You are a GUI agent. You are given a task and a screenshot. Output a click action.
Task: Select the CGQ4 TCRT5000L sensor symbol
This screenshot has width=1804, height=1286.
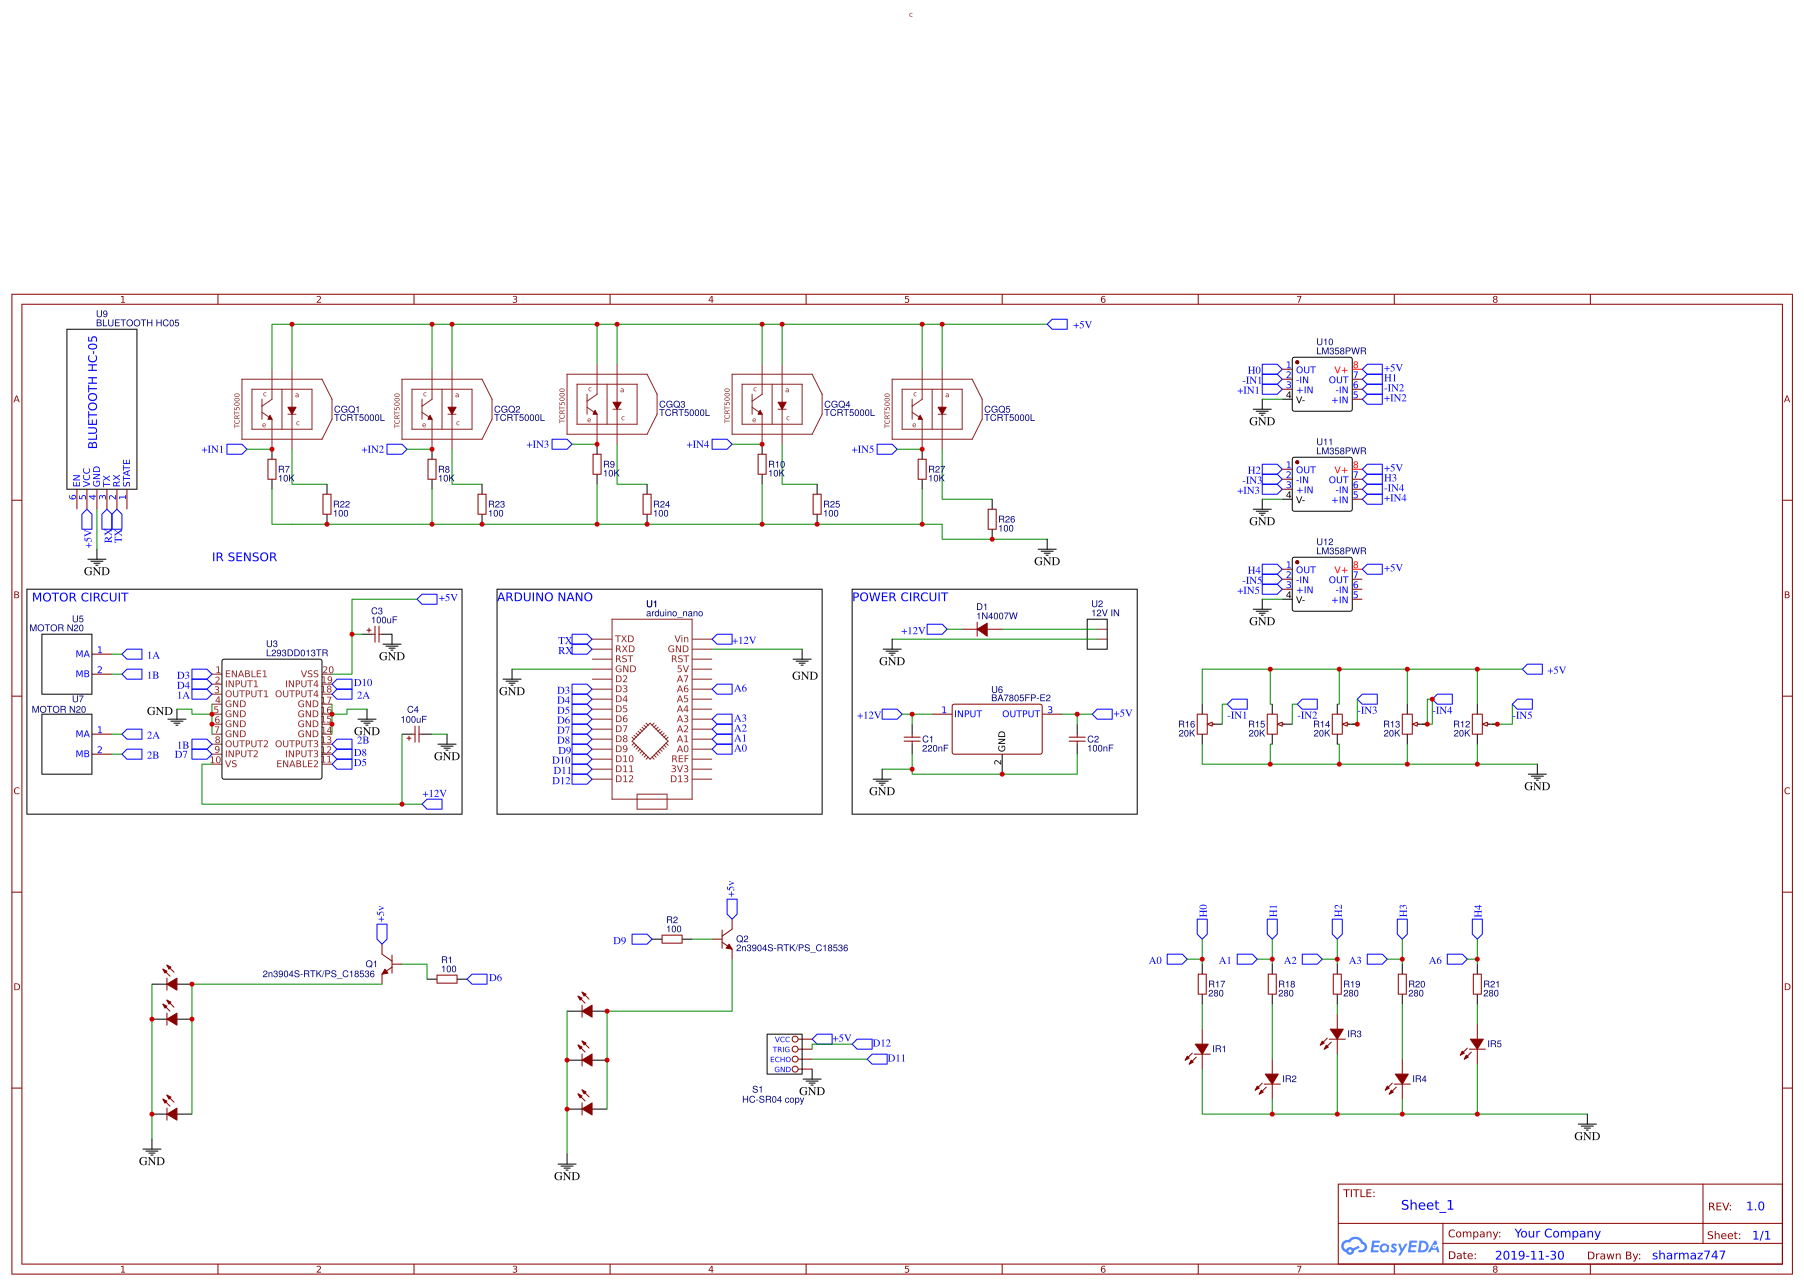776,404
